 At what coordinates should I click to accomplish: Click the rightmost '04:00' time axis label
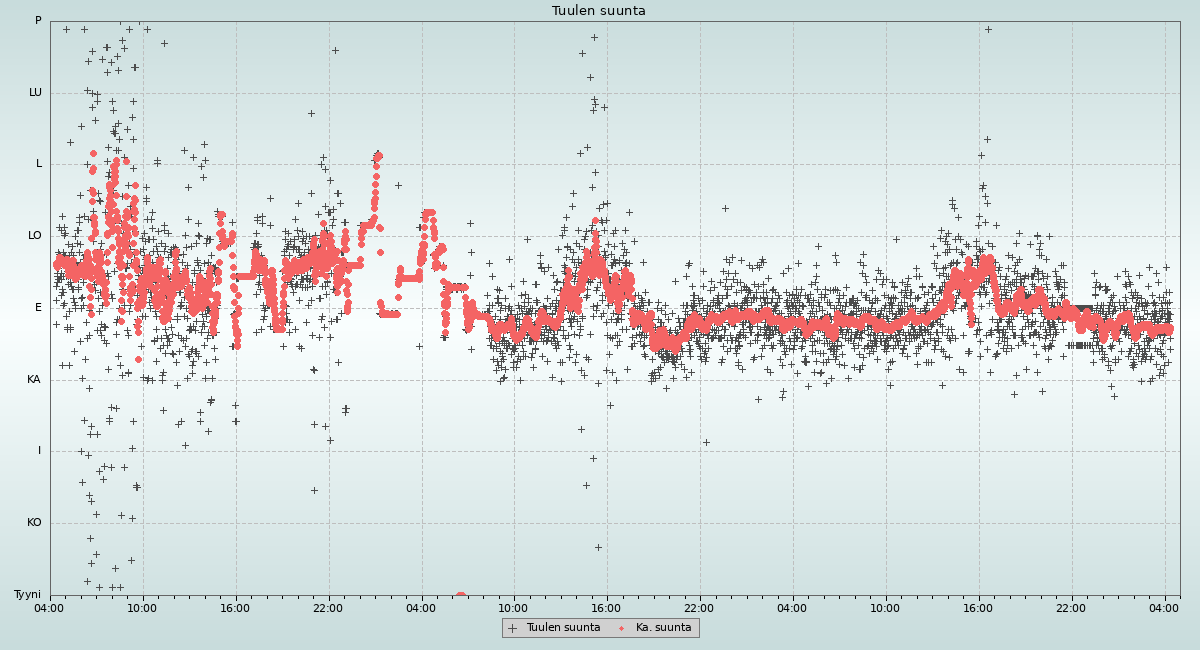tap(1164, 607)
